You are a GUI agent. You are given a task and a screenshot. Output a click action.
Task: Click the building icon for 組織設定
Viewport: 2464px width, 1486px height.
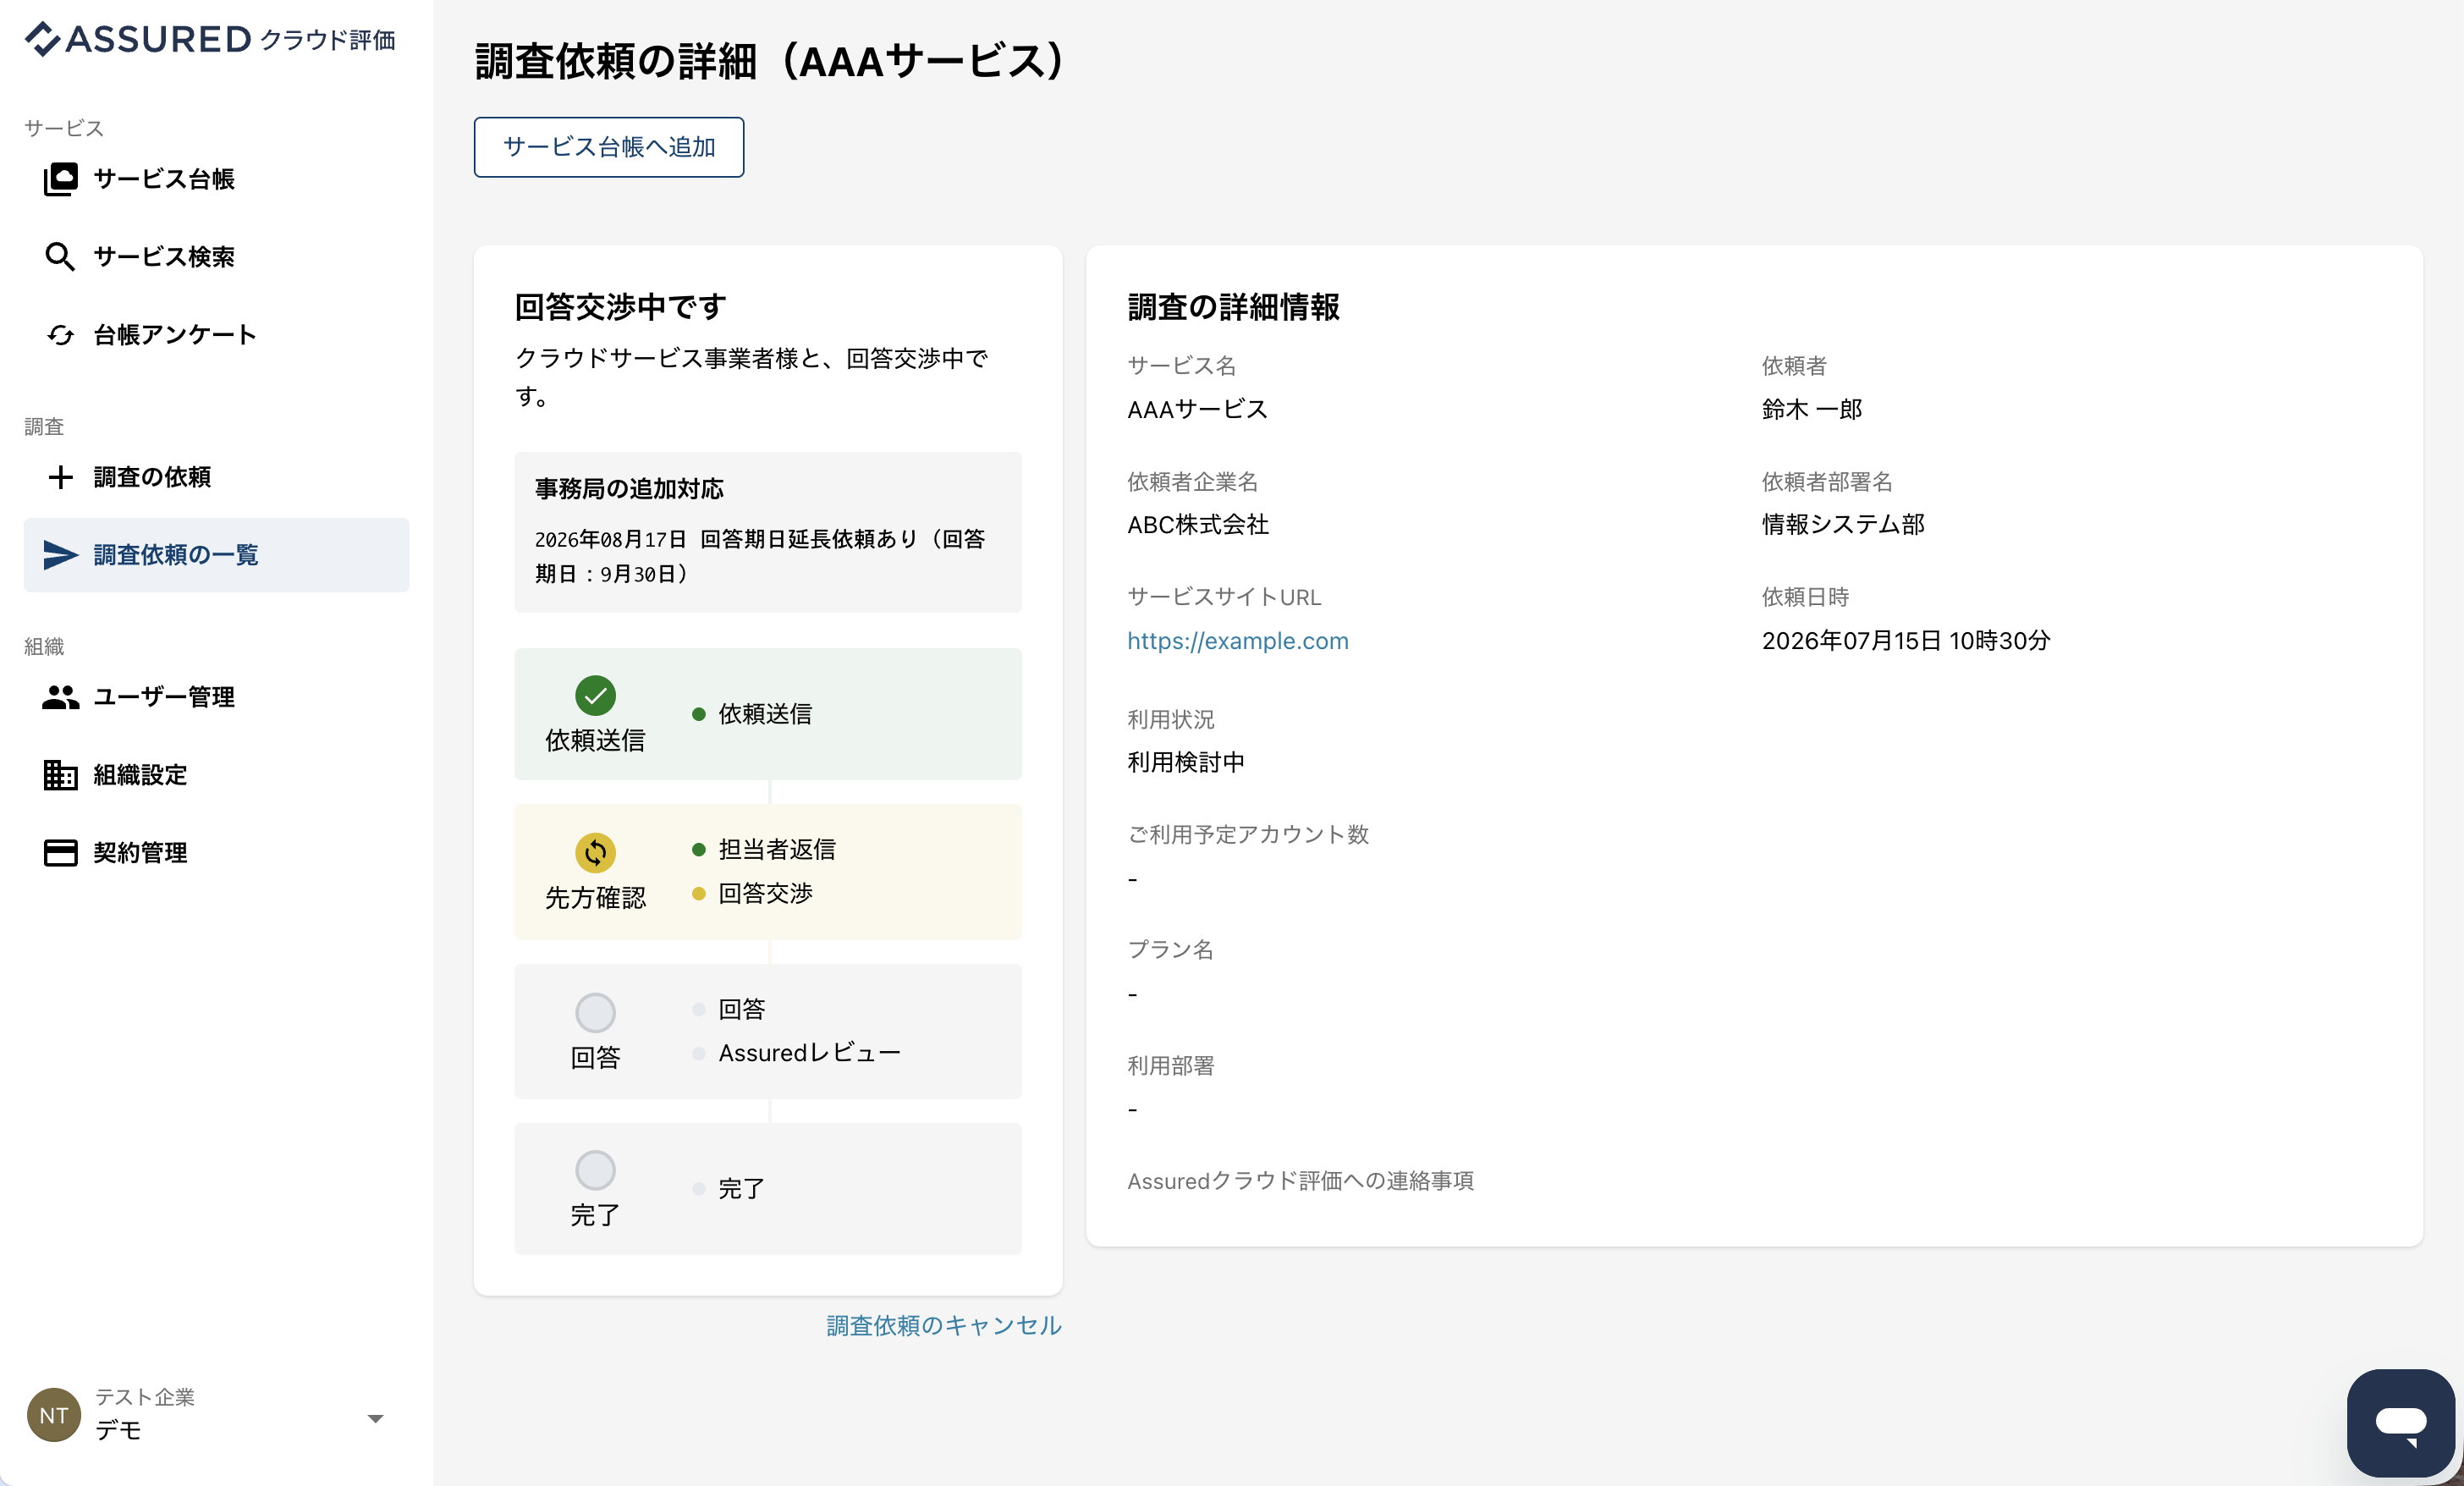60,775
